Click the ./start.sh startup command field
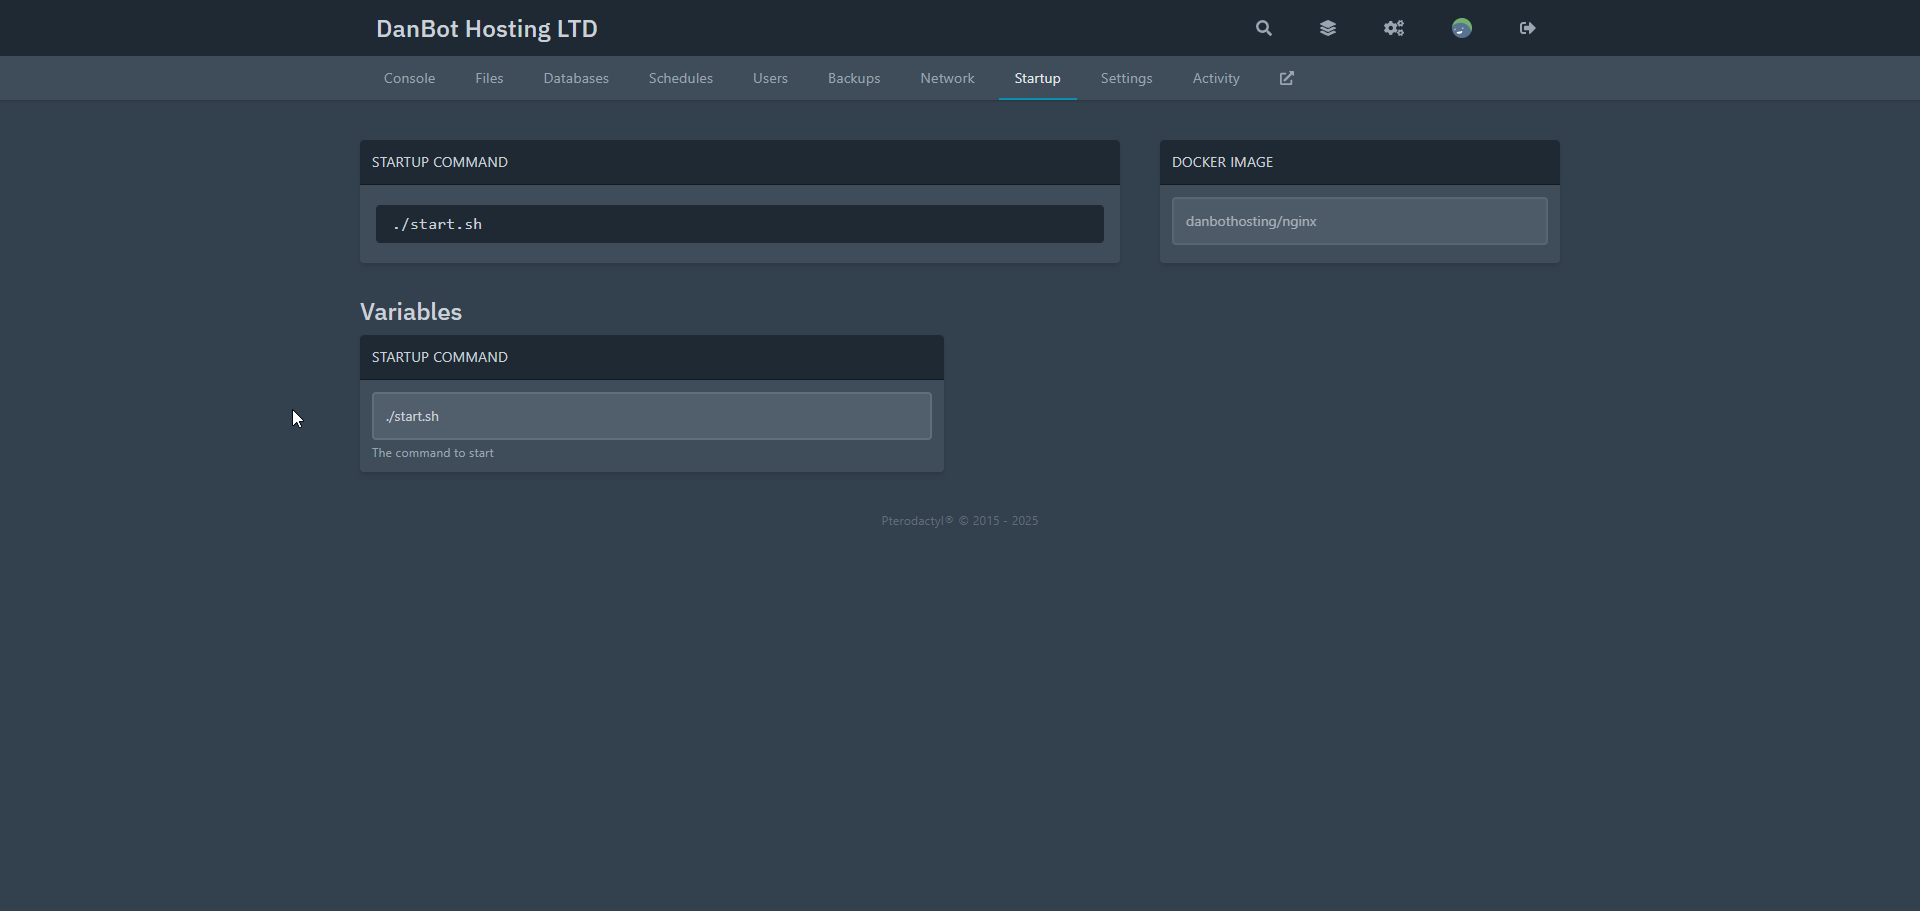This screenshot has height=911, width=1920. (x=739, y=223)
